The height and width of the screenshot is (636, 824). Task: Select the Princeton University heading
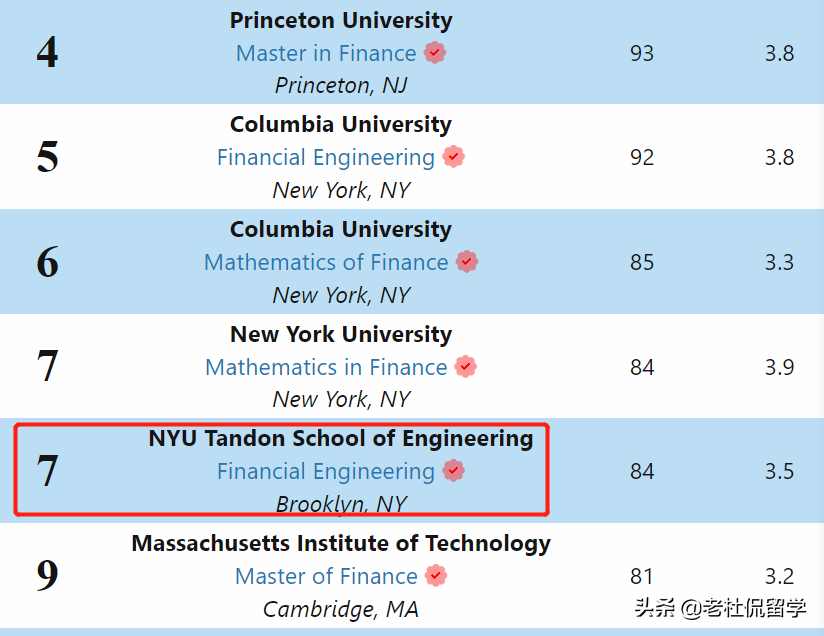pos(341,21)
